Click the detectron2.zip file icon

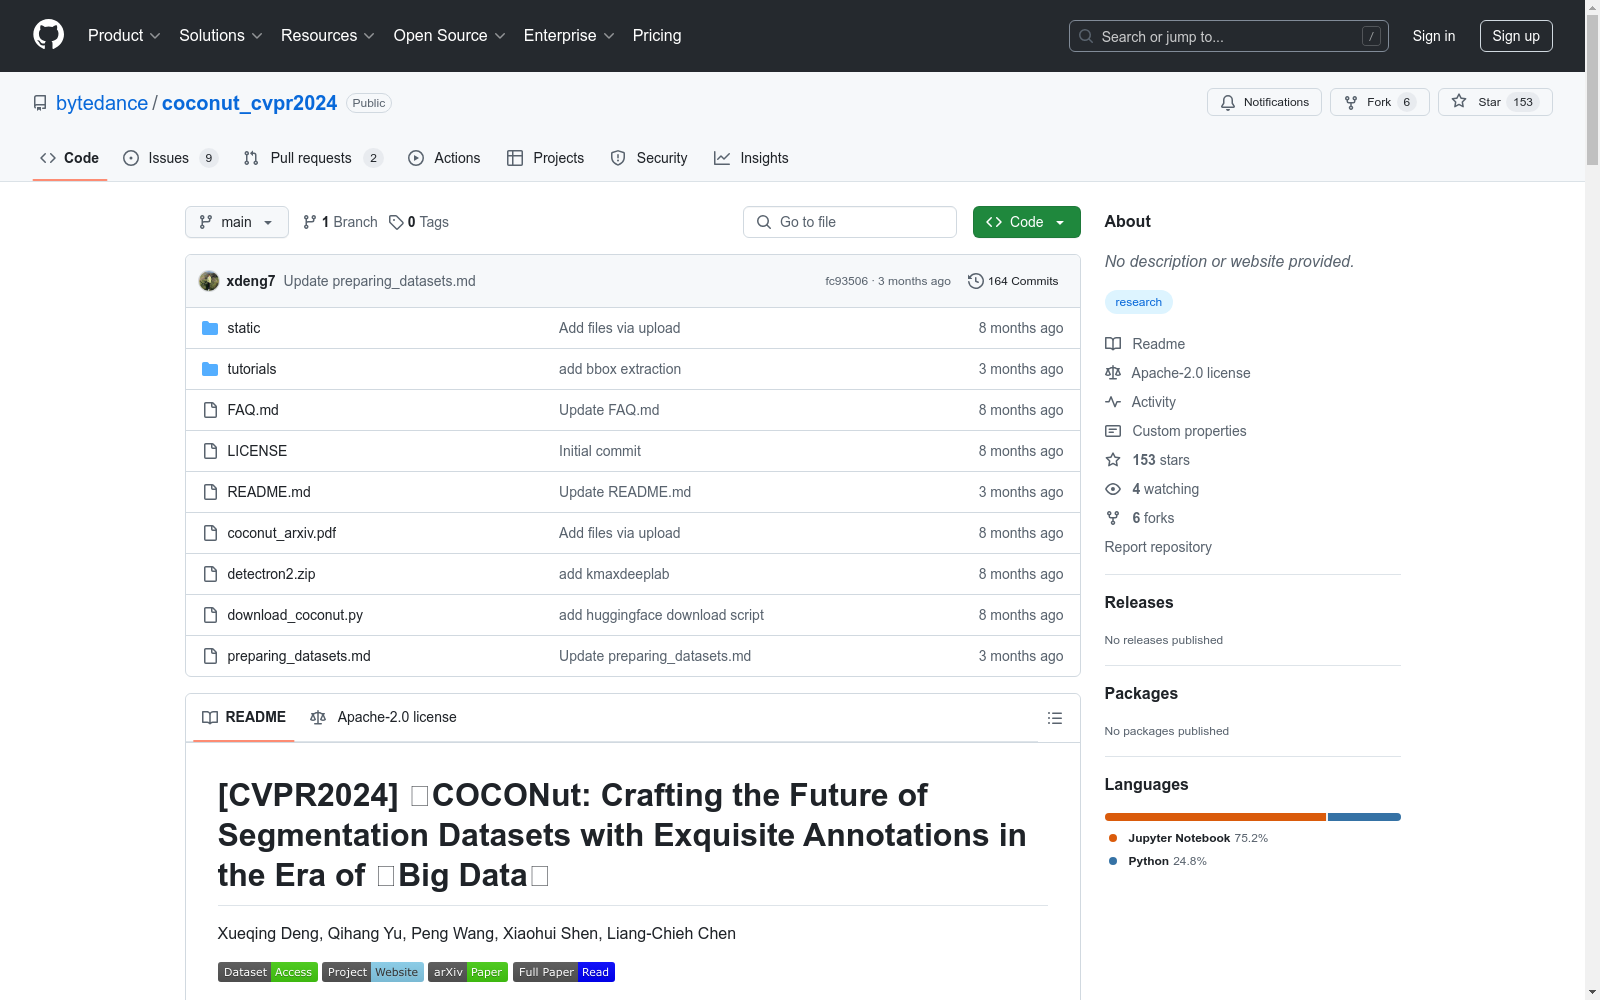click(210, 574)
